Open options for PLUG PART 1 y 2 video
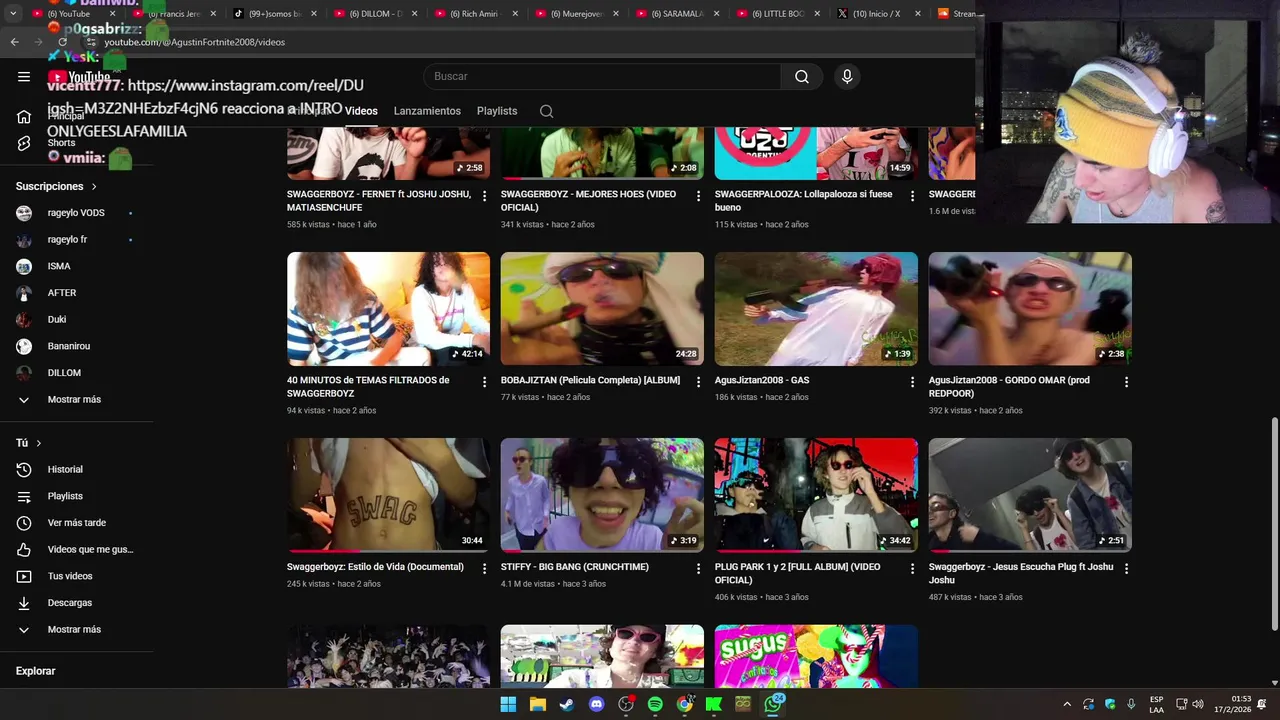This screenshot has width=1280, height=720. coord(912,568)
